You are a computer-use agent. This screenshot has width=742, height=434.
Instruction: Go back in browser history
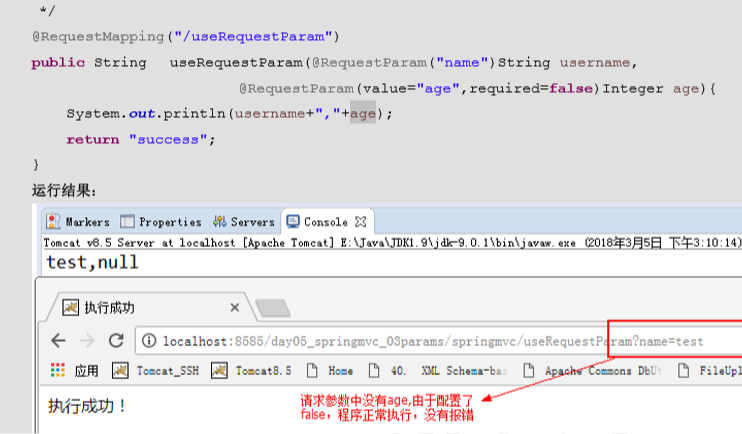(58, 341)
